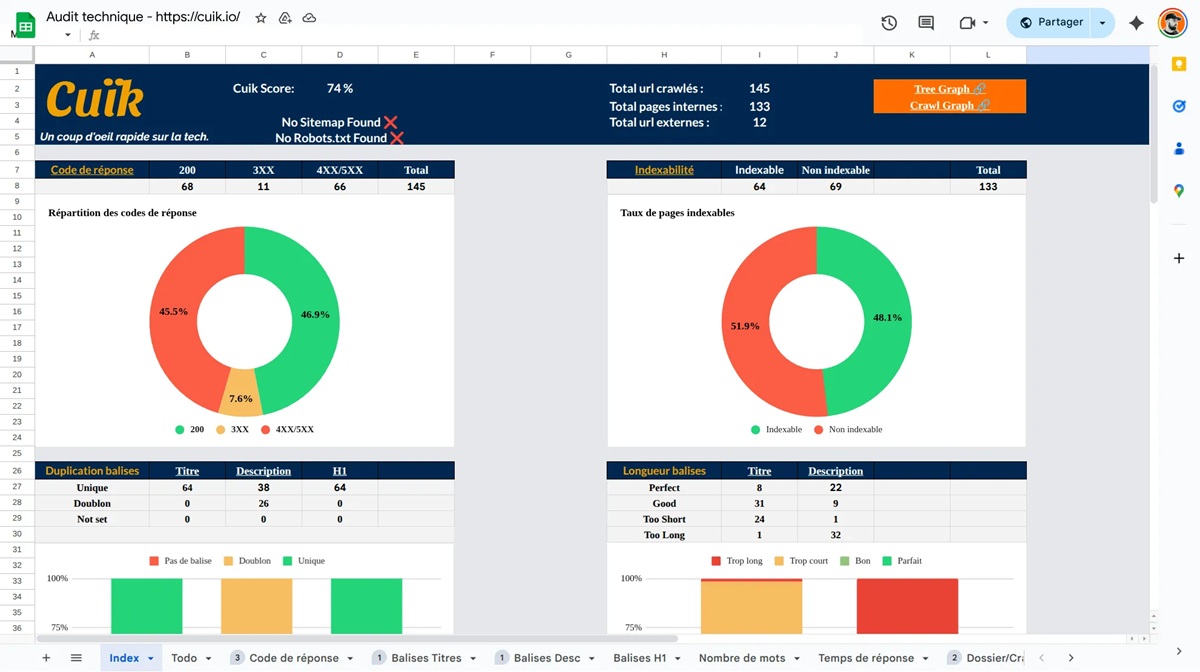The image size is (1200, 672).
Task: Open Temps de réponse tab dropdown
Action: point(925,658)
